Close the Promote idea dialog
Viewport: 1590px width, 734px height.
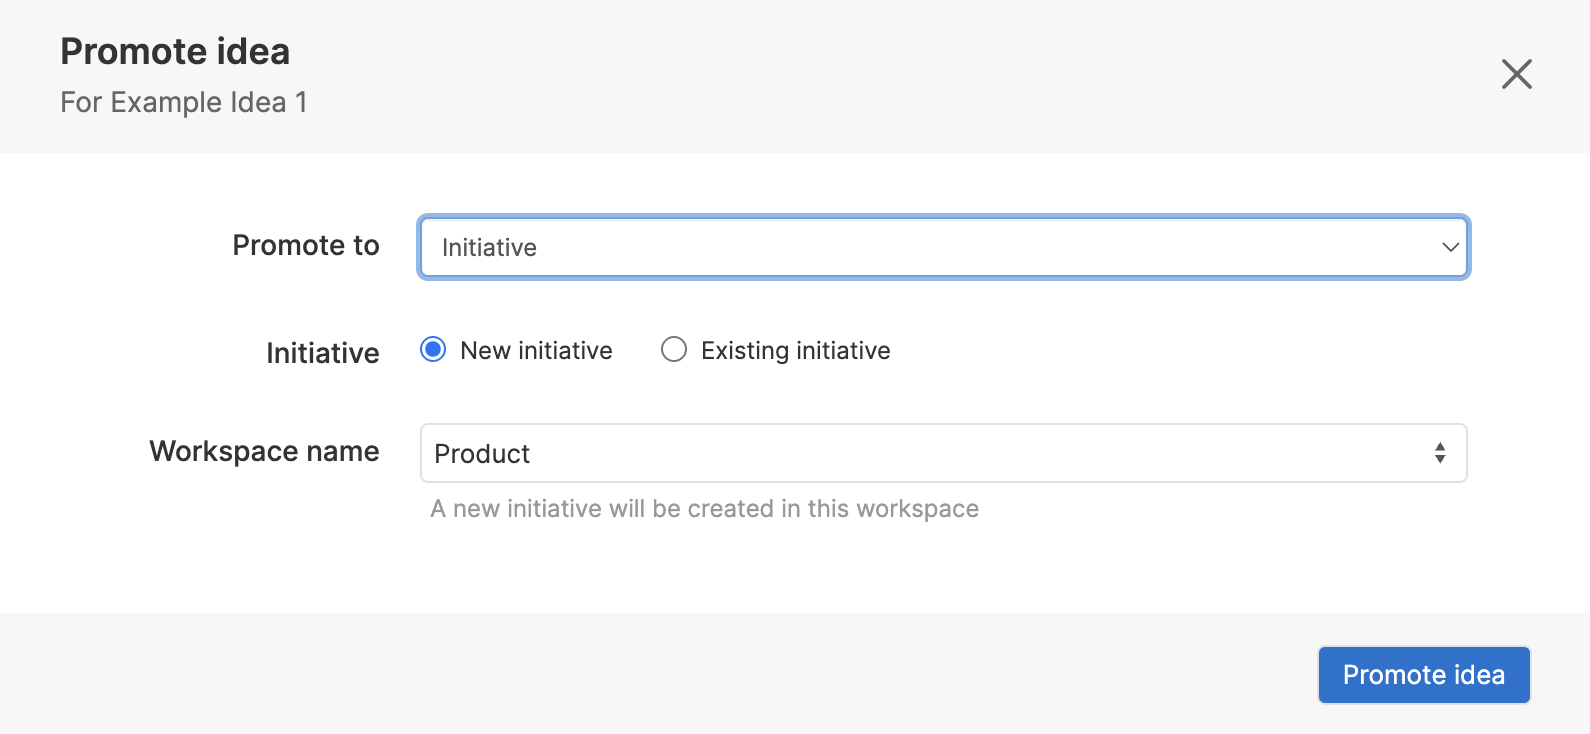click(1516, 74)
